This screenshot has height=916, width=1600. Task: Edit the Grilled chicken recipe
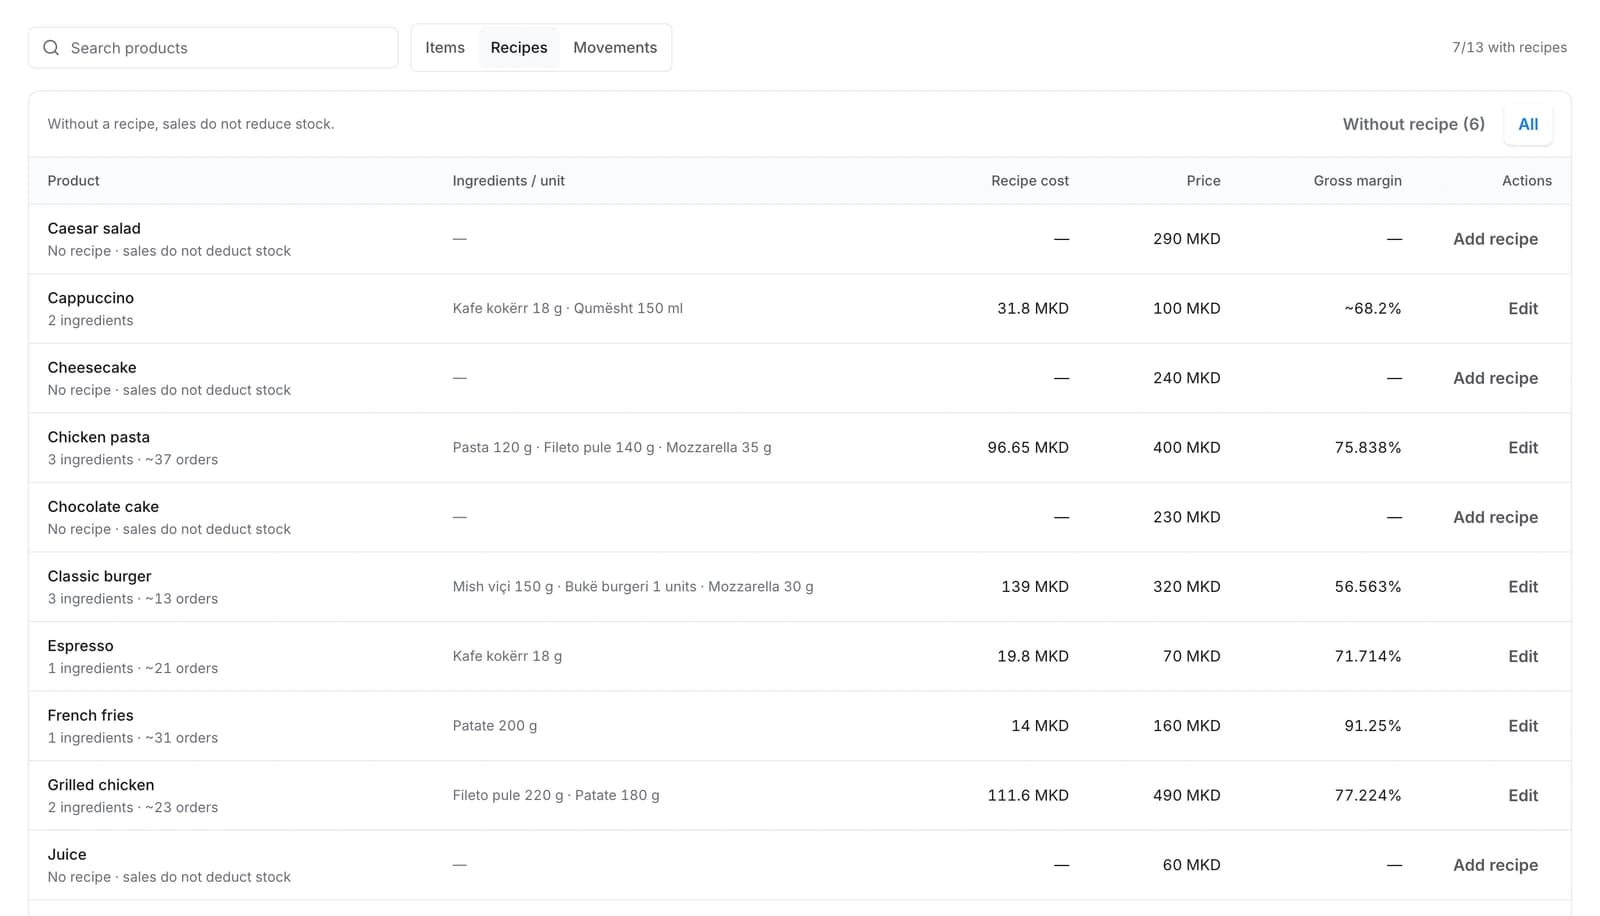1523,795
